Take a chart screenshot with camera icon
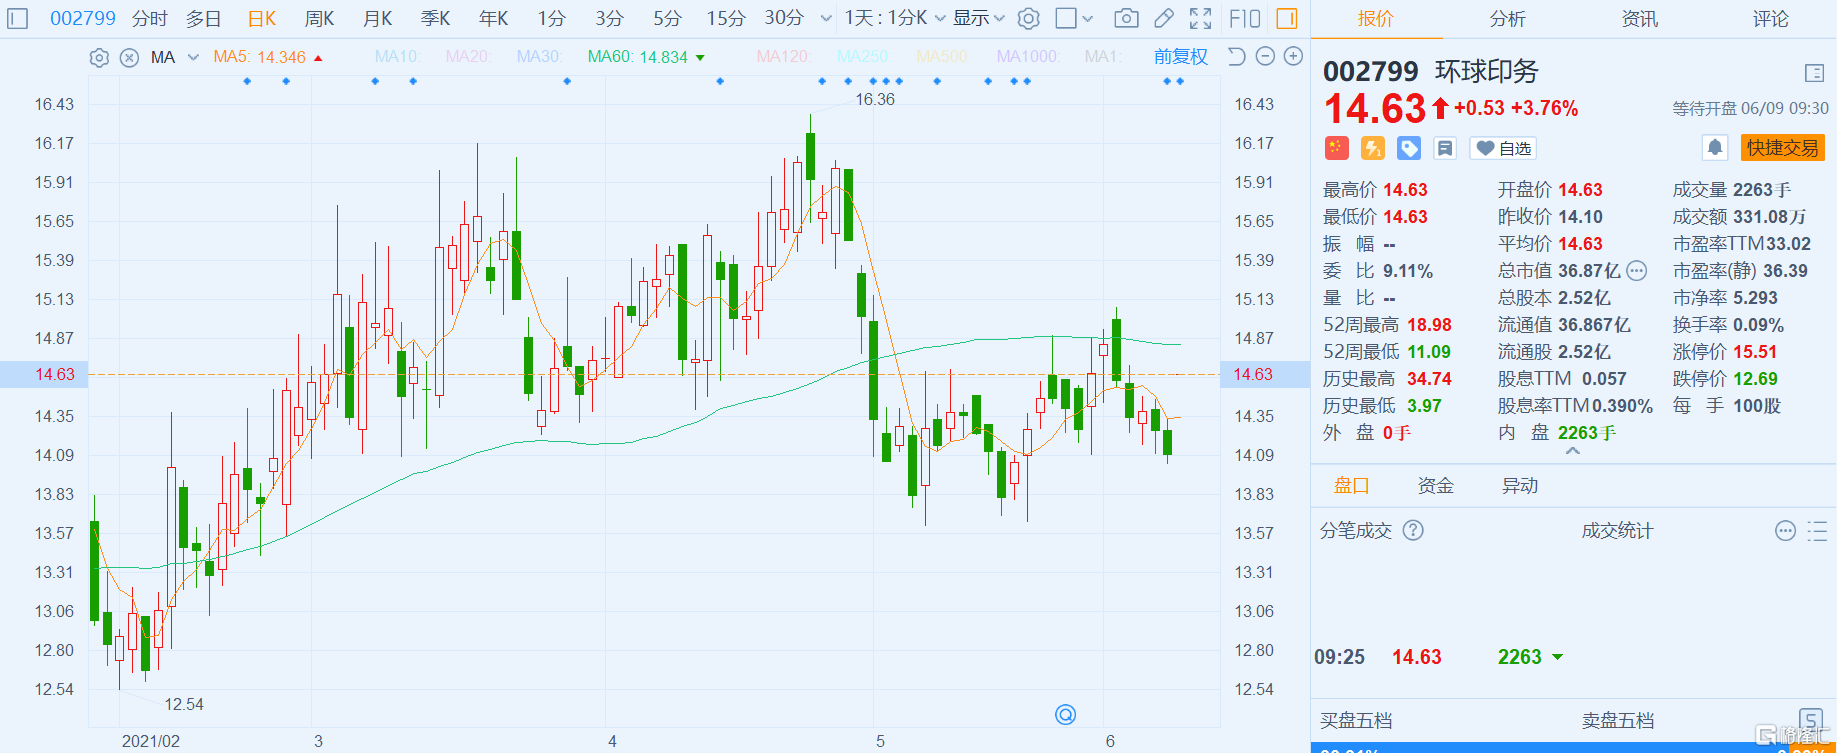 click(x=1126, y=18)
